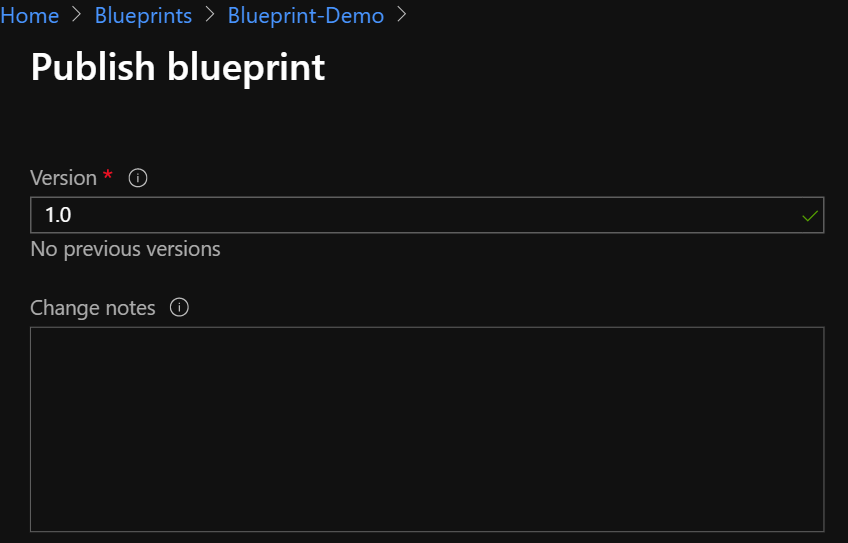Navigate to the Blueprints breadcrumb

click(143, 16)
